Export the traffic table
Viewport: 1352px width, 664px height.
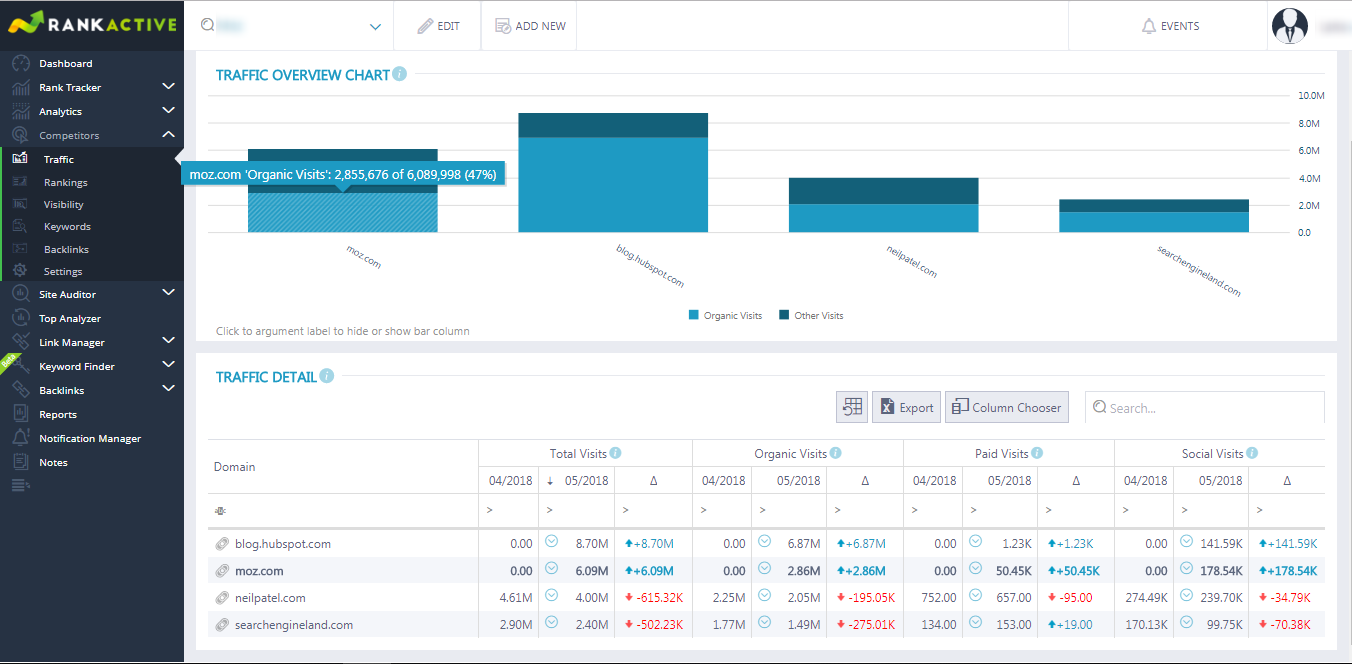(906, 407)
